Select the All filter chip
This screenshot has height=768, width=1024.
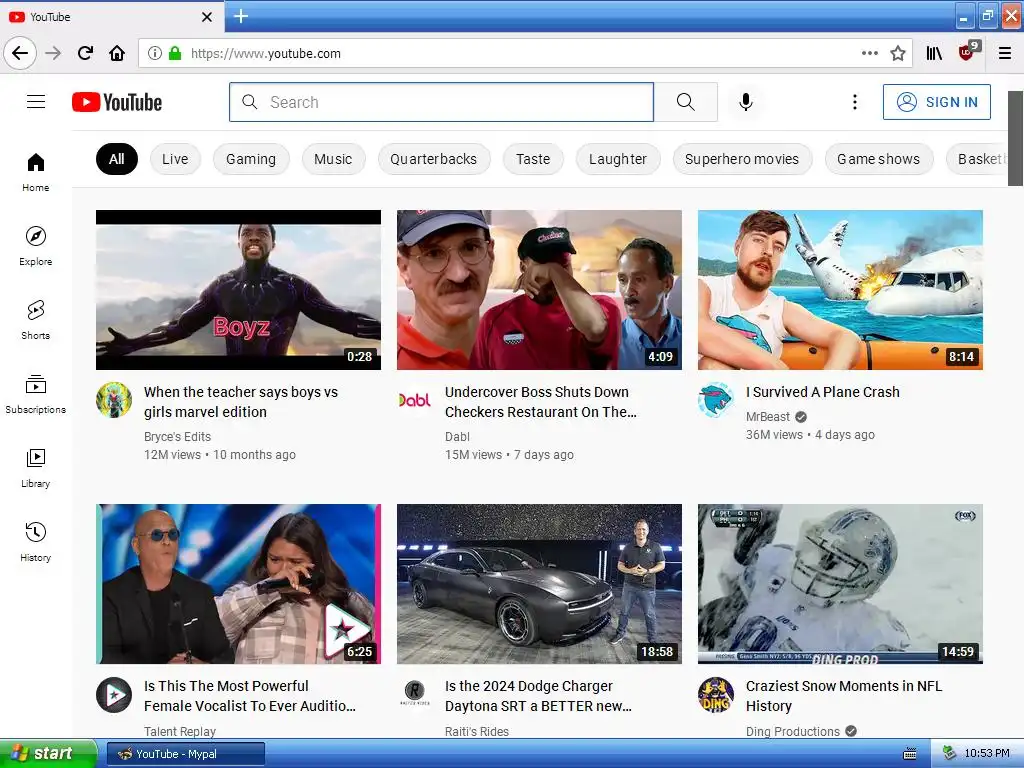click(x=117, y=159)
